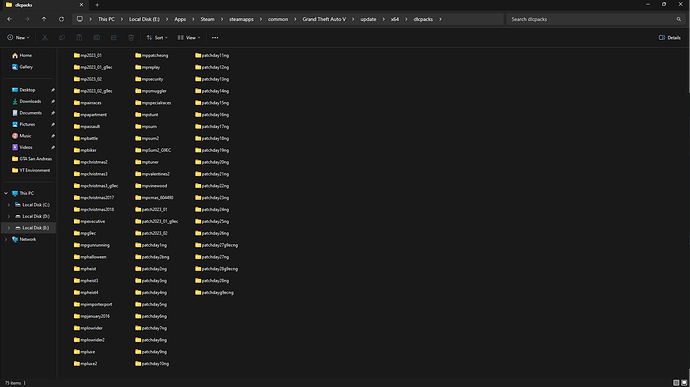
Task: Click the Rename toolbar icon
Action: (x=96, y=38)
